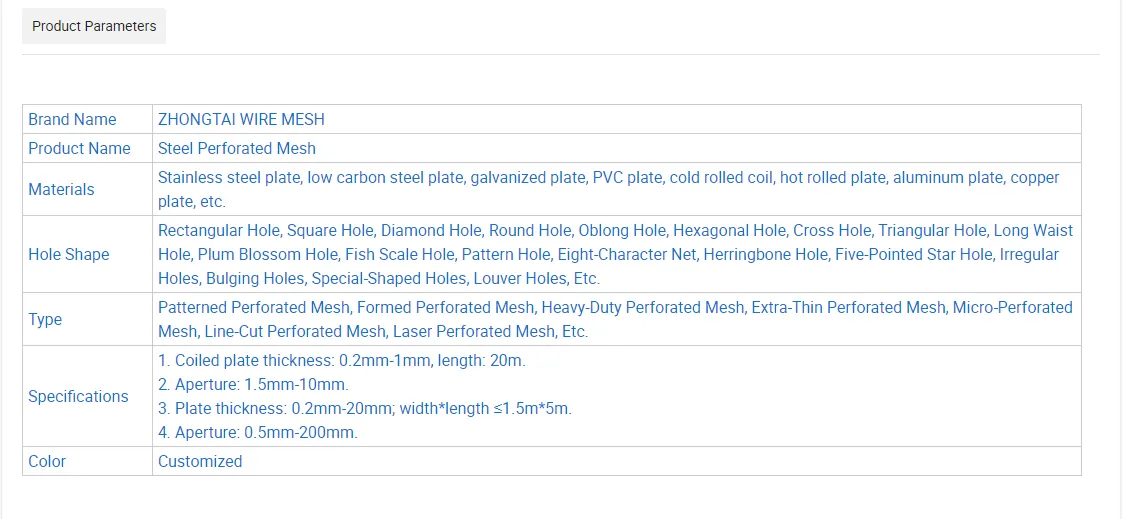Viewport: 1123px width, 519px height.
Task: Click the Brand Name label cell
Action: 72,119
